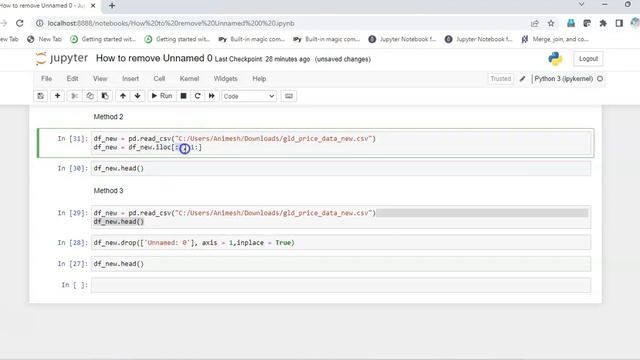Save and checkpoint the notebook
The height and width of the screenshot is (360, 640).
40,96
